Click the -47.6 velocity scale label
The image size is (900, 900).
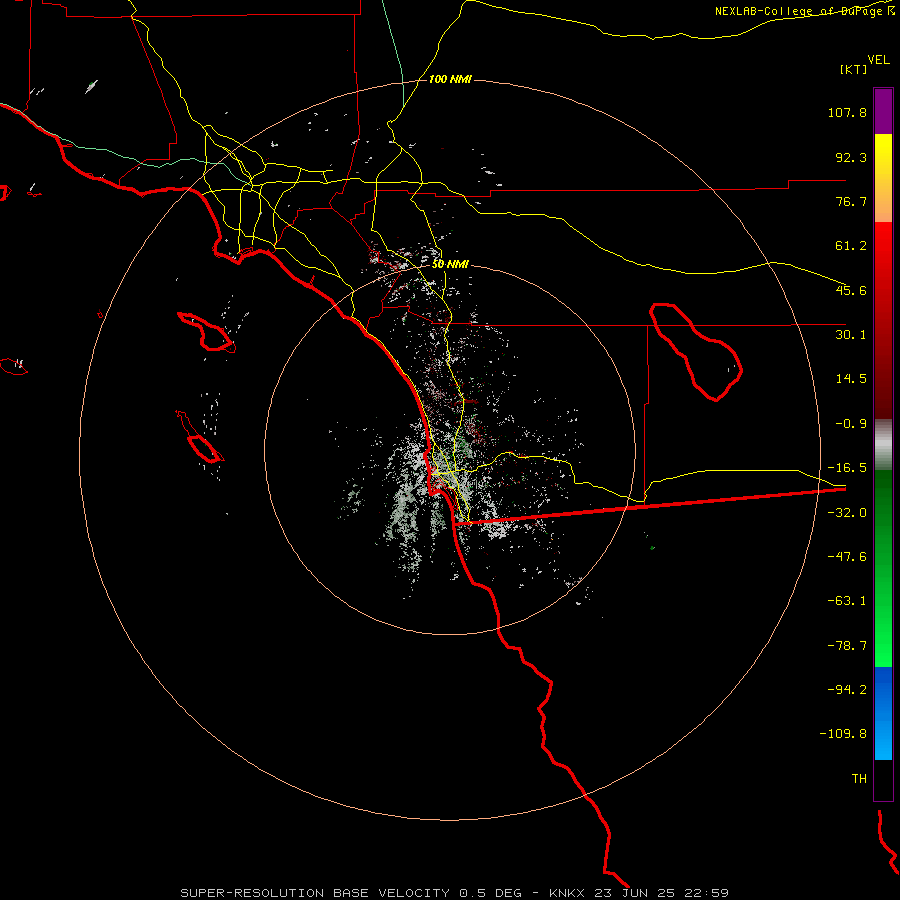pyautogui.click(x=847, y=557)
